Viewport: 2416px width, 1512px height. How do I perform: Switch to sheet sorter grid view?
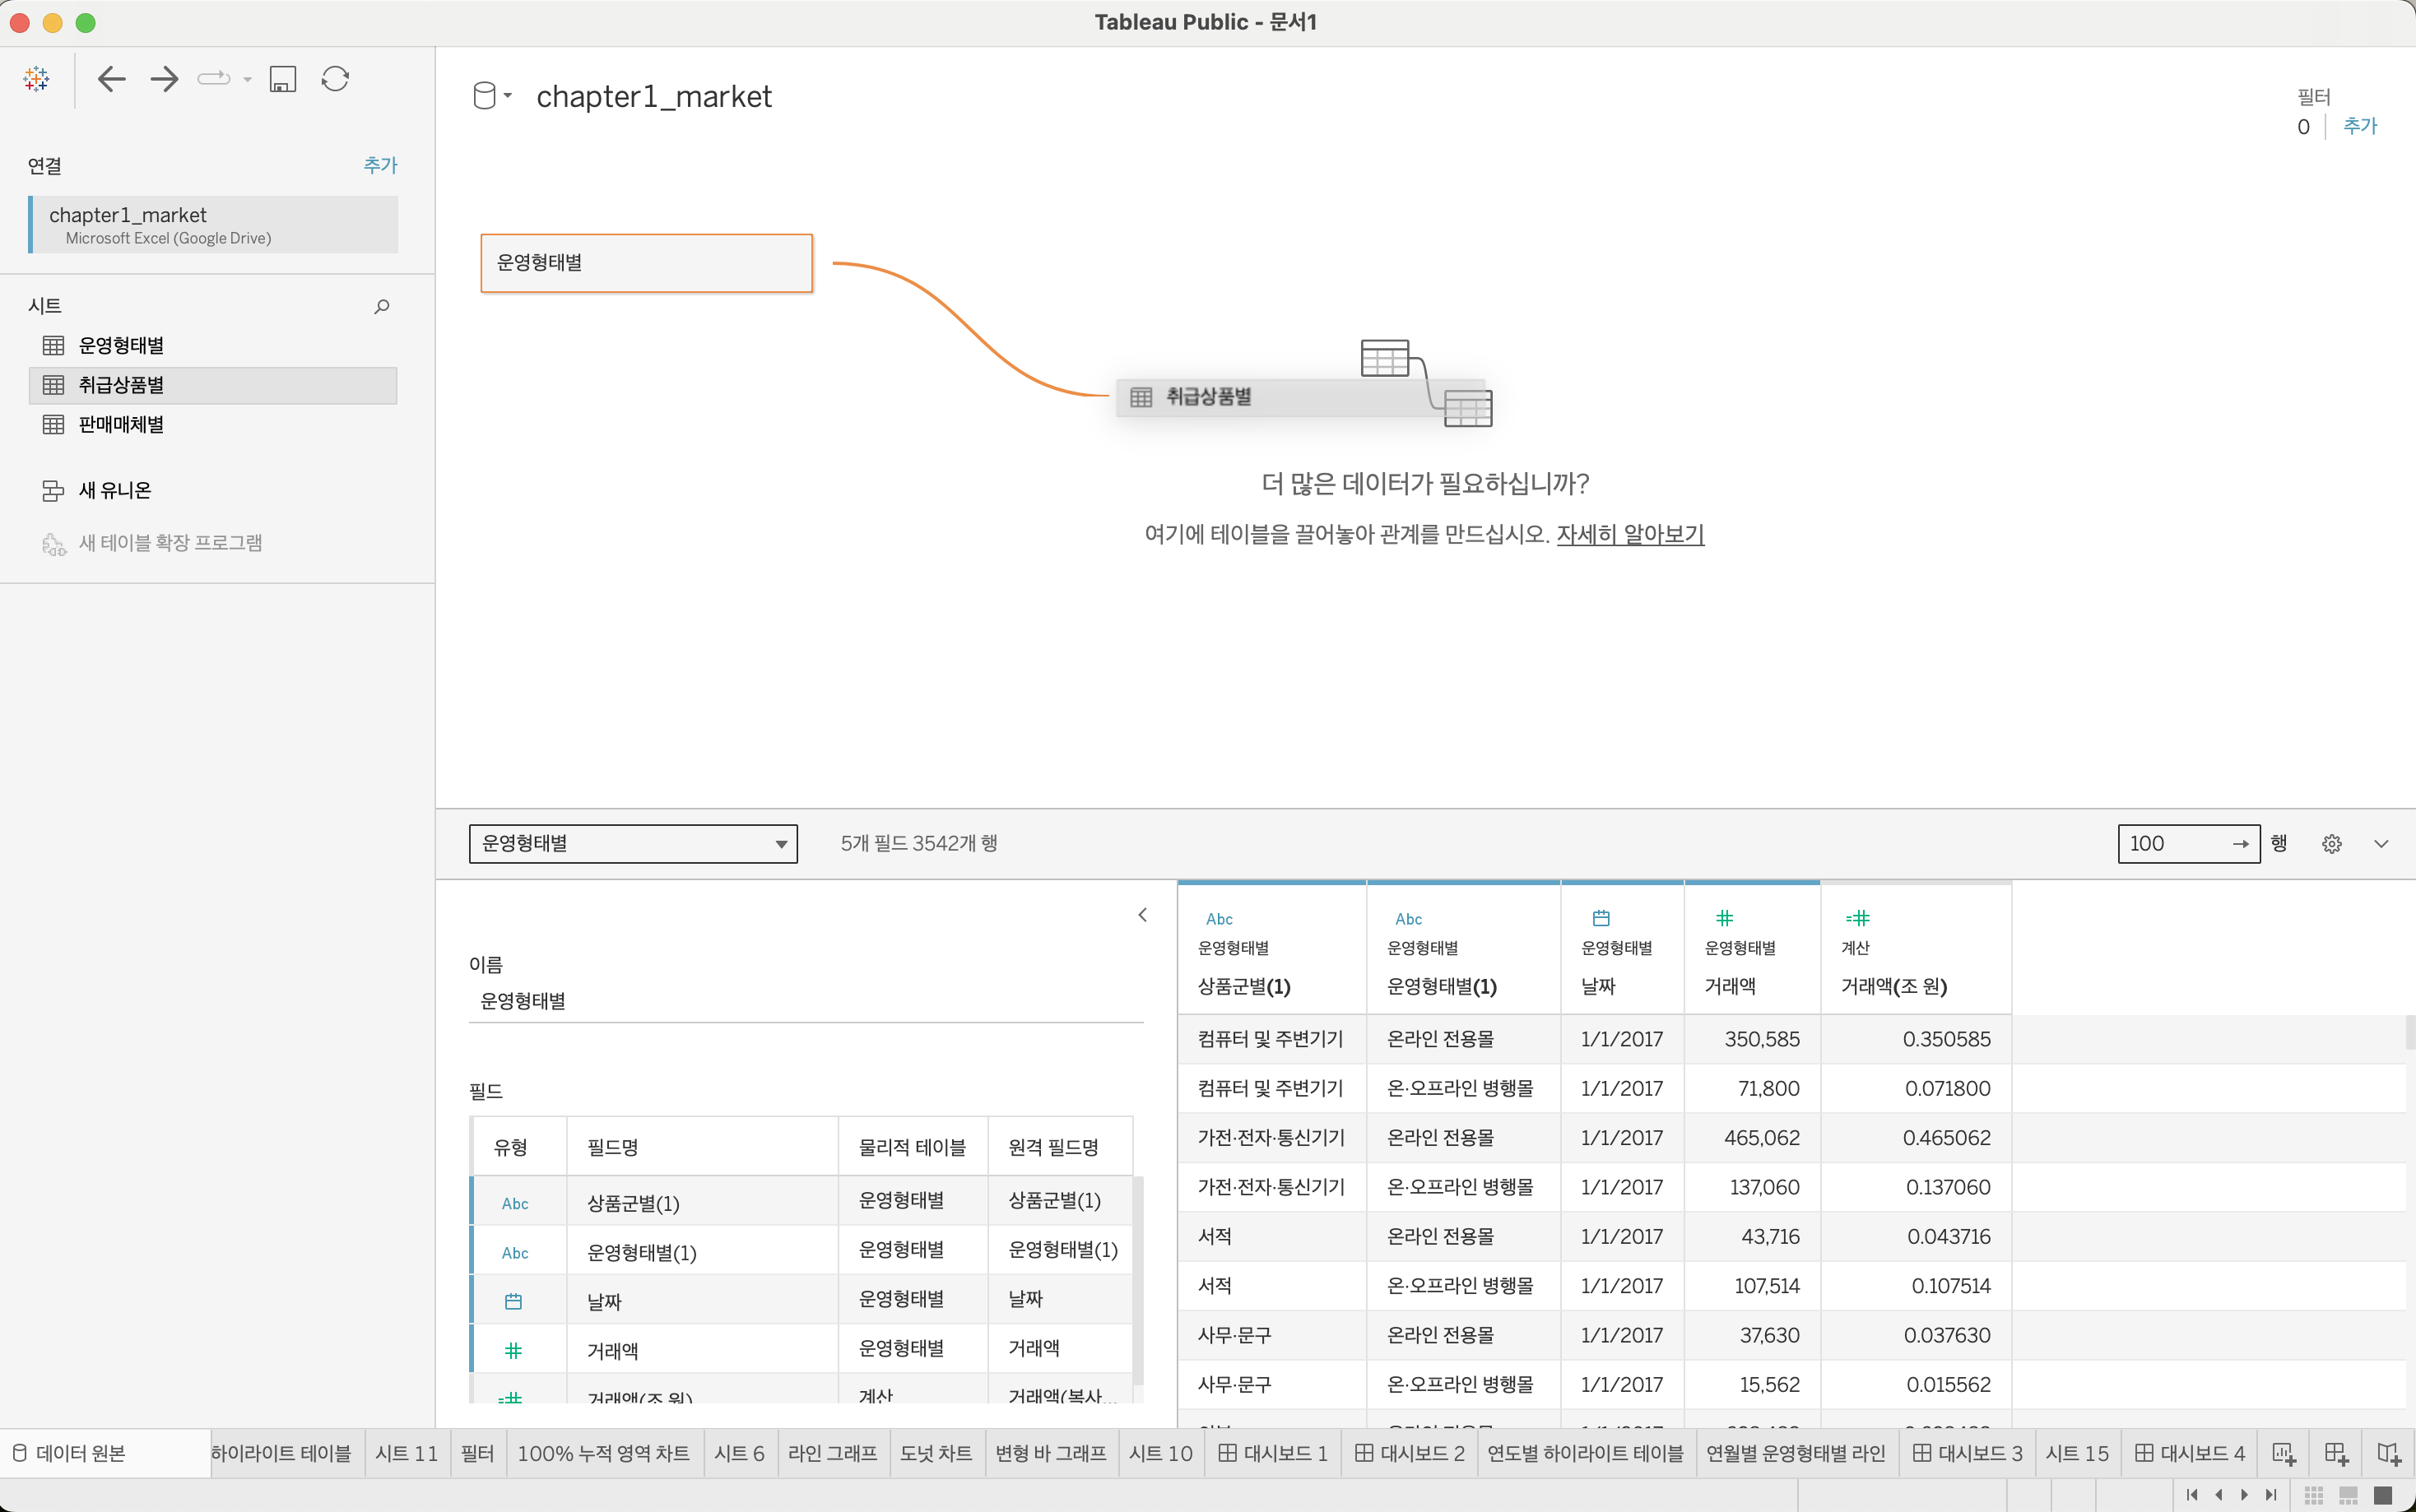point(2313,1495)
